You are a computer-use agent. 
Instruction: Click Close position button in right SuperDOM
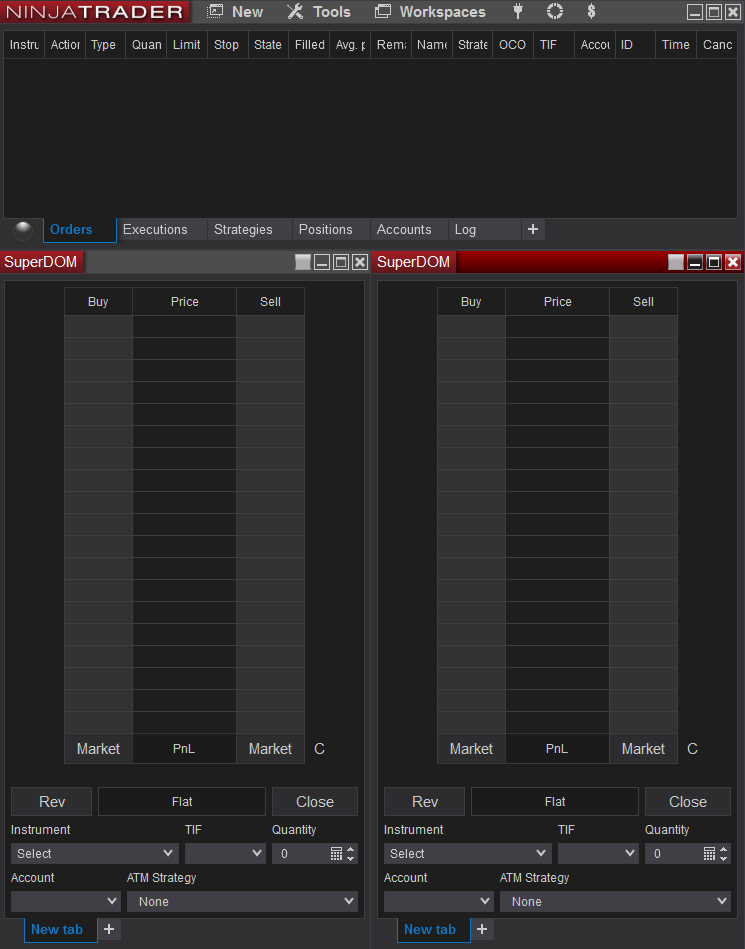click(688, 801)
